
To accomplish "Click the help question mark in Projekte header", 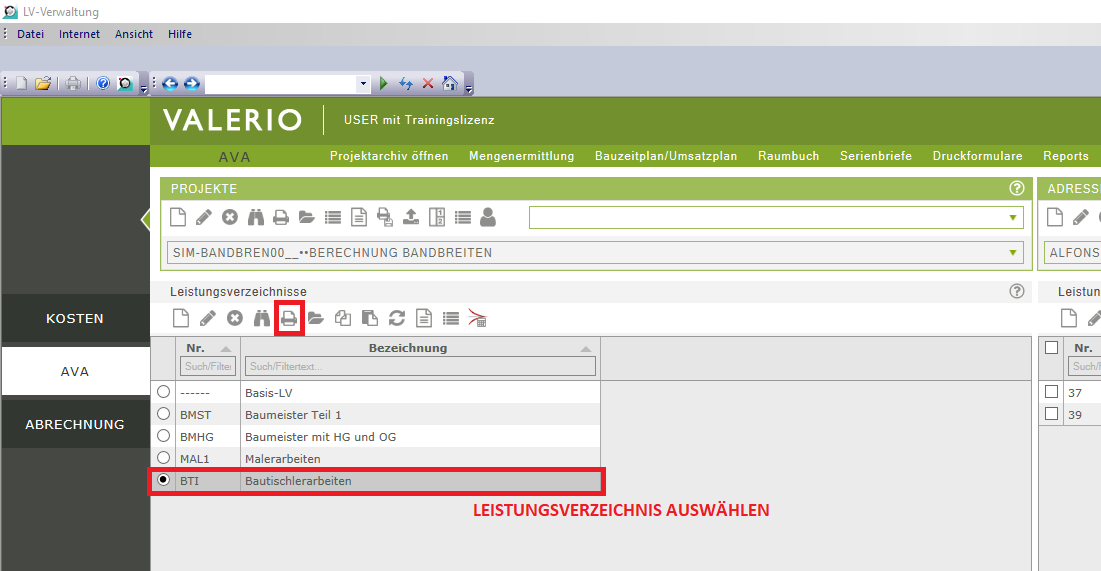I will click(1017, 188).
